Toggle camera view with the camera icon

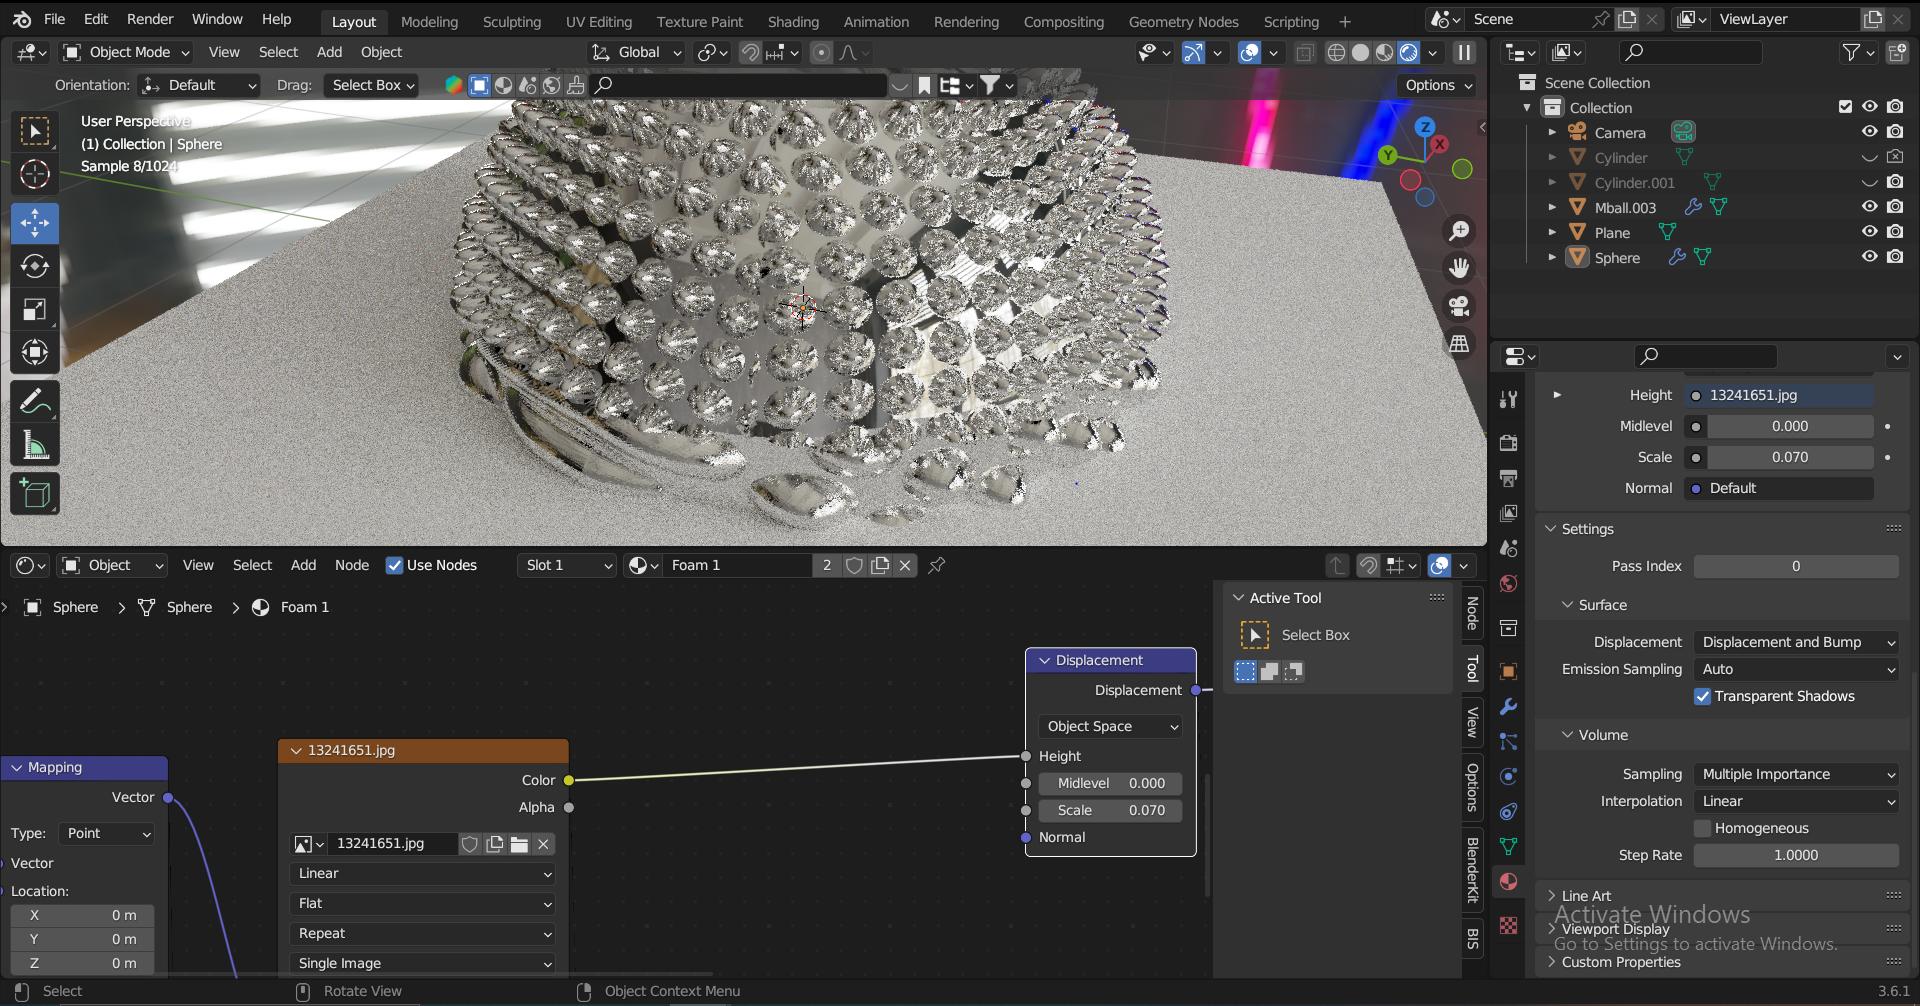[x=1459, y=306]
